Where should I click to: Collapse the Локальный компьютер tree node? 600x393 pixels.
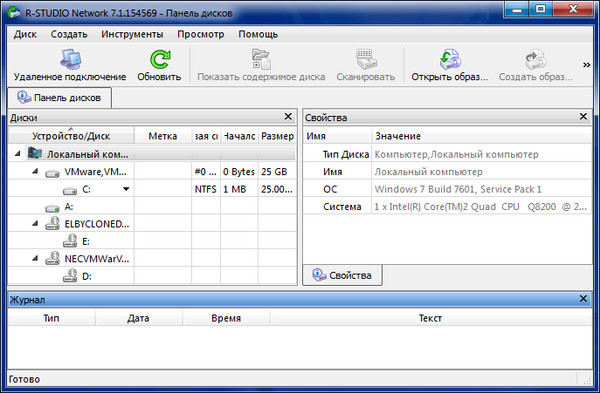coord(18,154)
